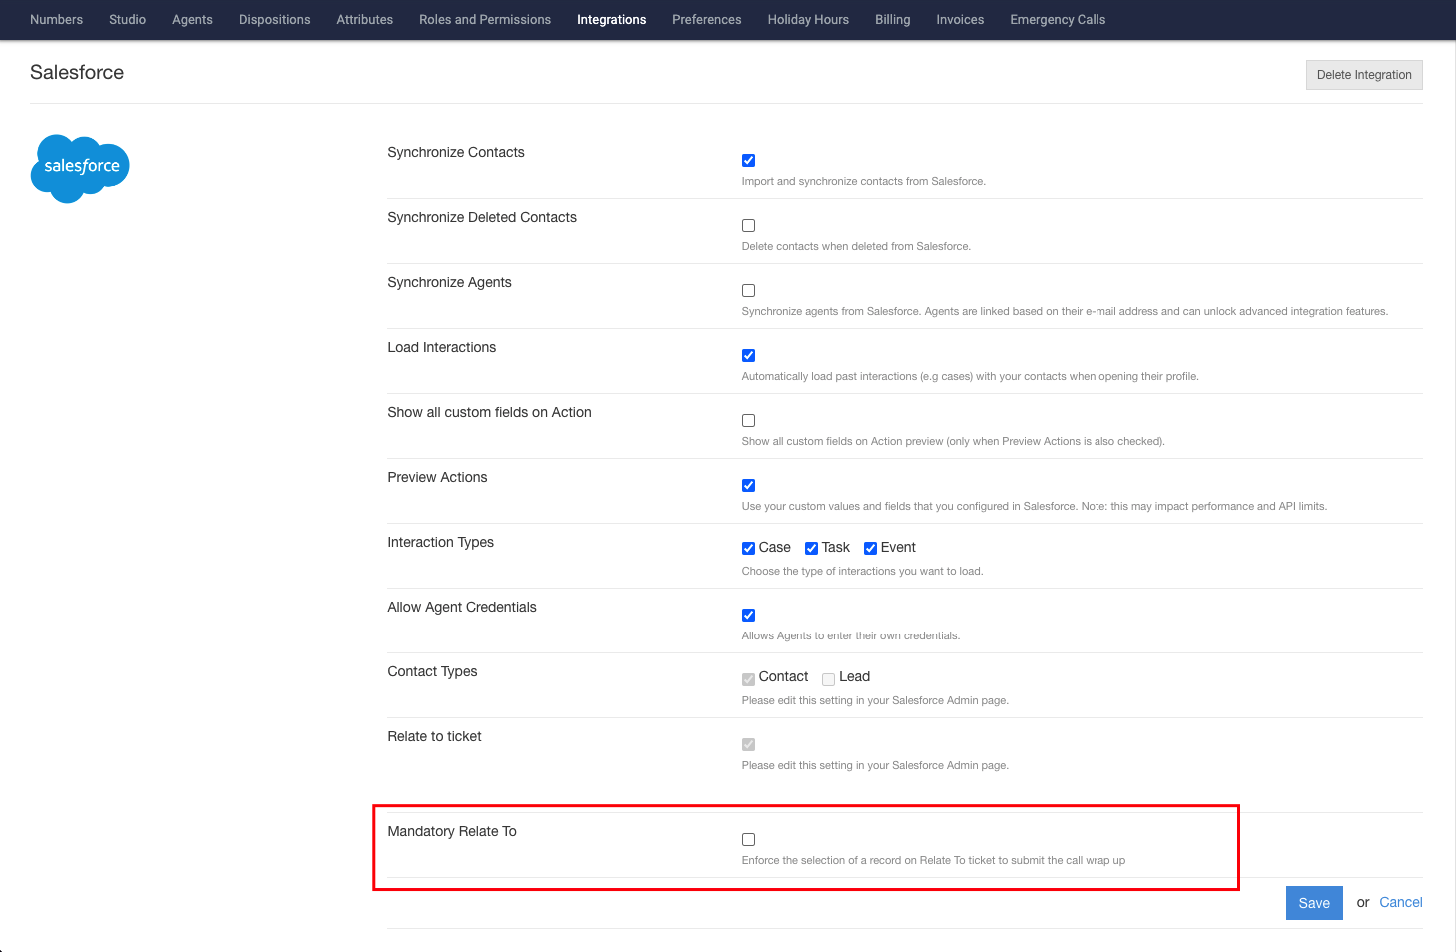Click 'Automatically load past interactions' description
This screenshot has height=952, width=1456.
970,376
